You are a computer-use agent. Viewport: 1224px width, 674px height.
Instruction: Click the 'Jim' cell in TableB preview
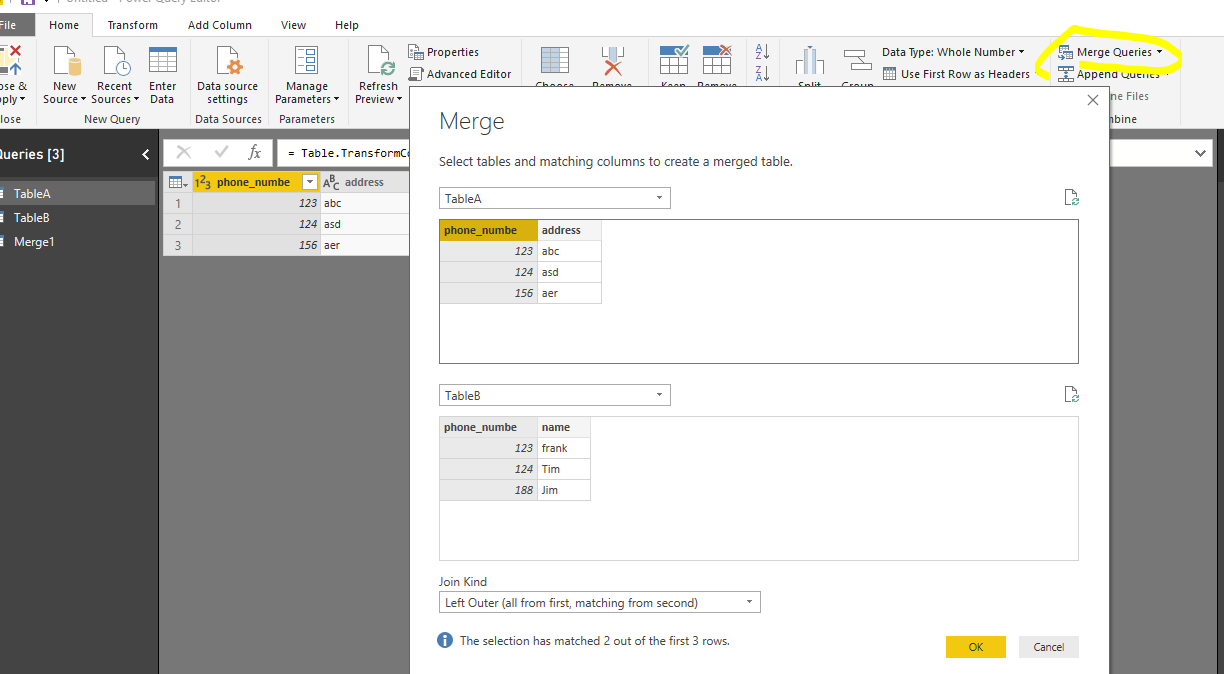pyautogui.click(x=564, y=490)
